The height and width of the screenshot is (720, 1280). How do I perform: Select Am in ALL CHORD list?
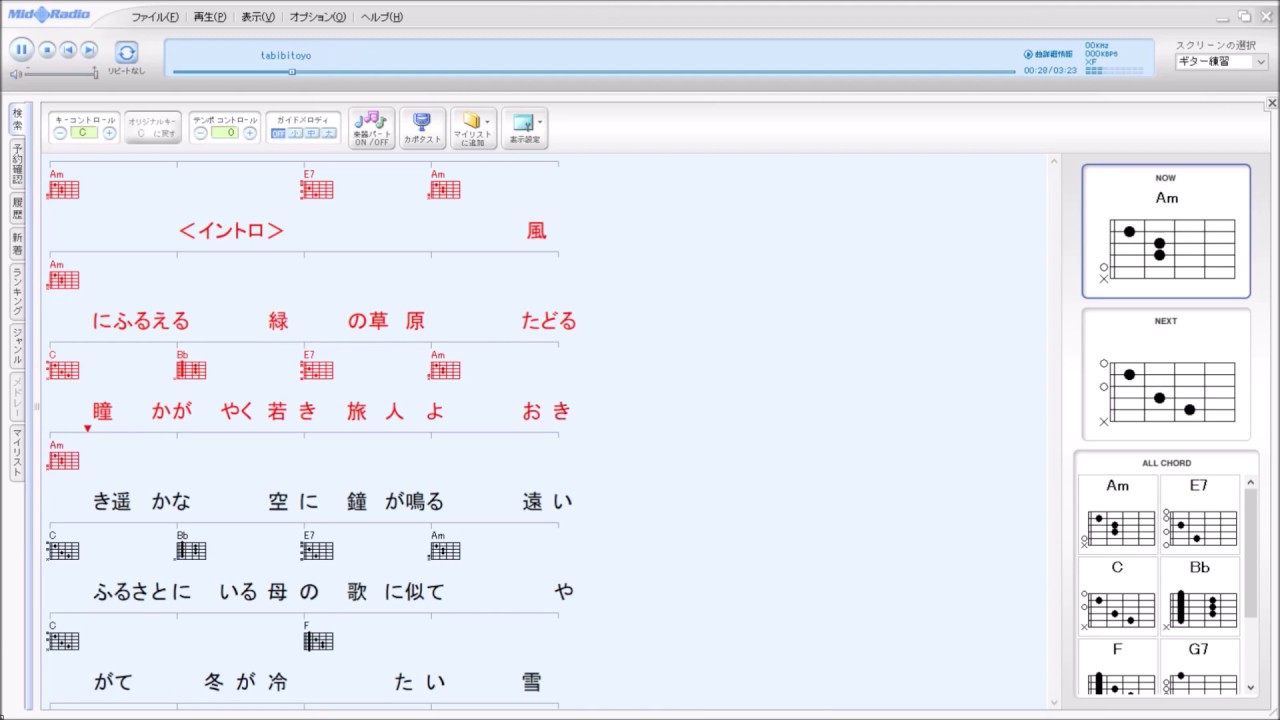[x=1118, y=514]
